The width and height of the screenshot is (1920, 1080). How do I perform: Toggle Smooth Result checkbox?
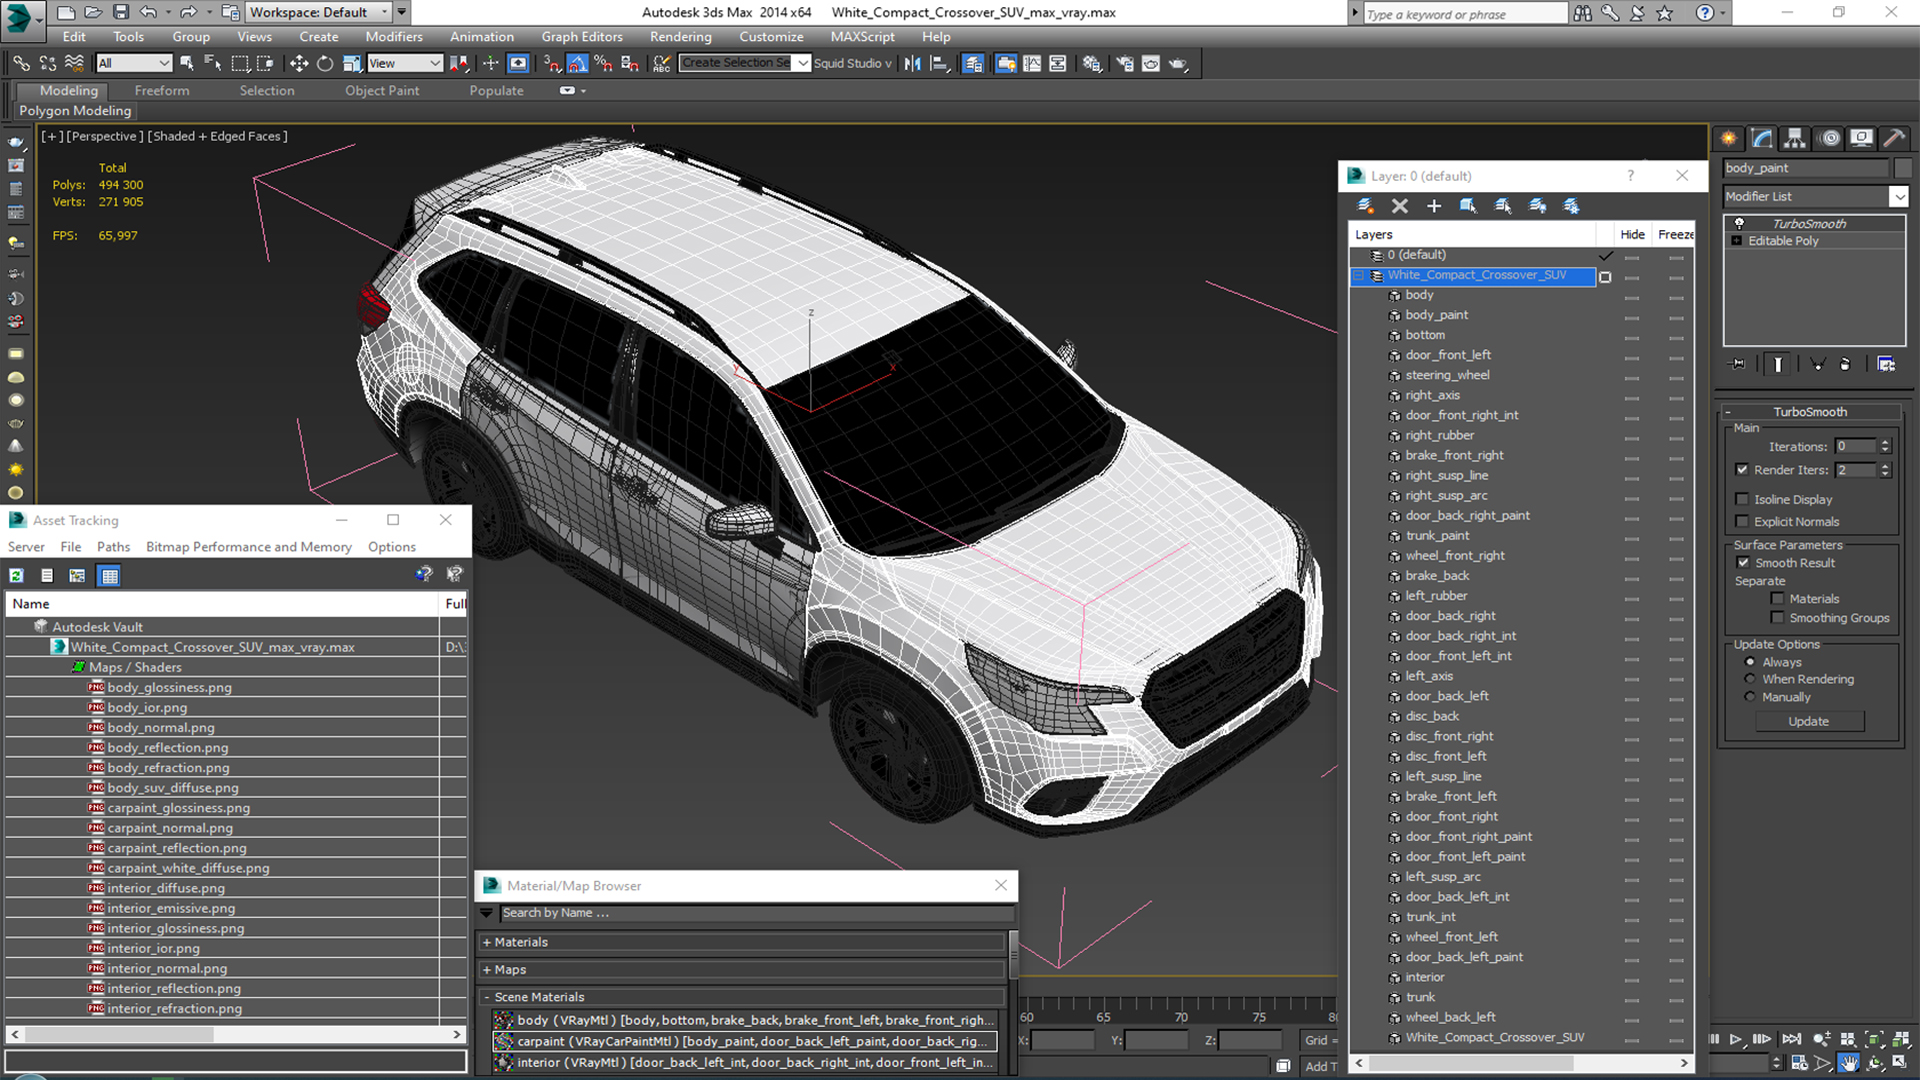coord(1744,563)
